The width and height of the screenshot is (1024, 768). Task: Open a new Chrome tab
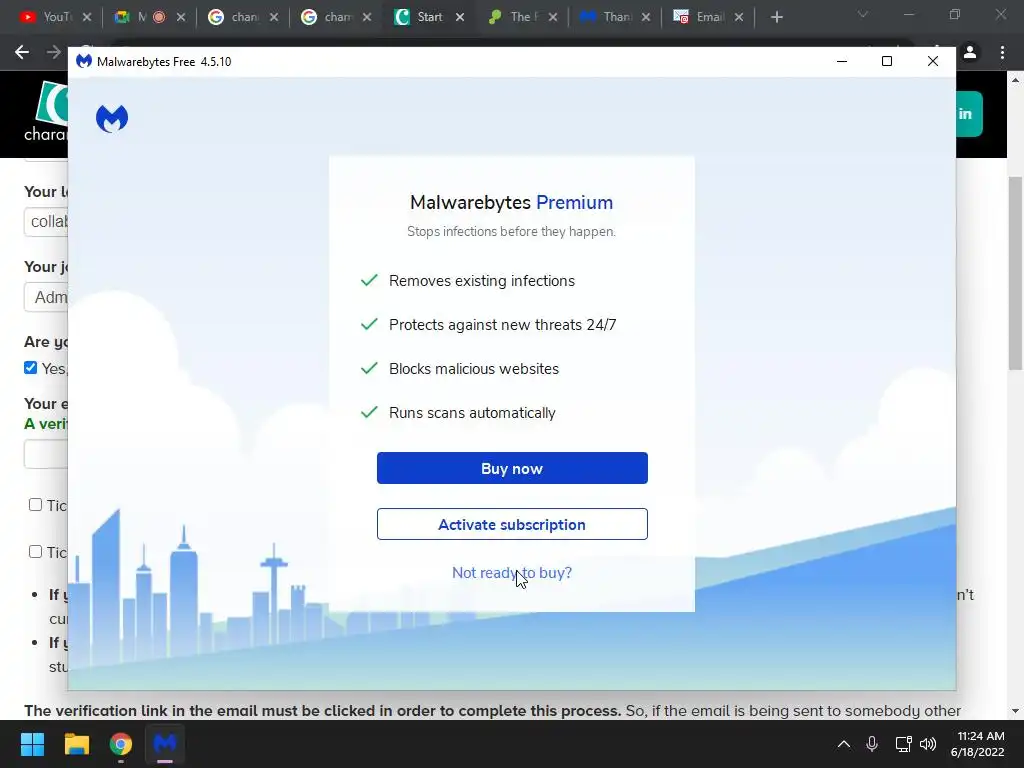pos(776,17)
